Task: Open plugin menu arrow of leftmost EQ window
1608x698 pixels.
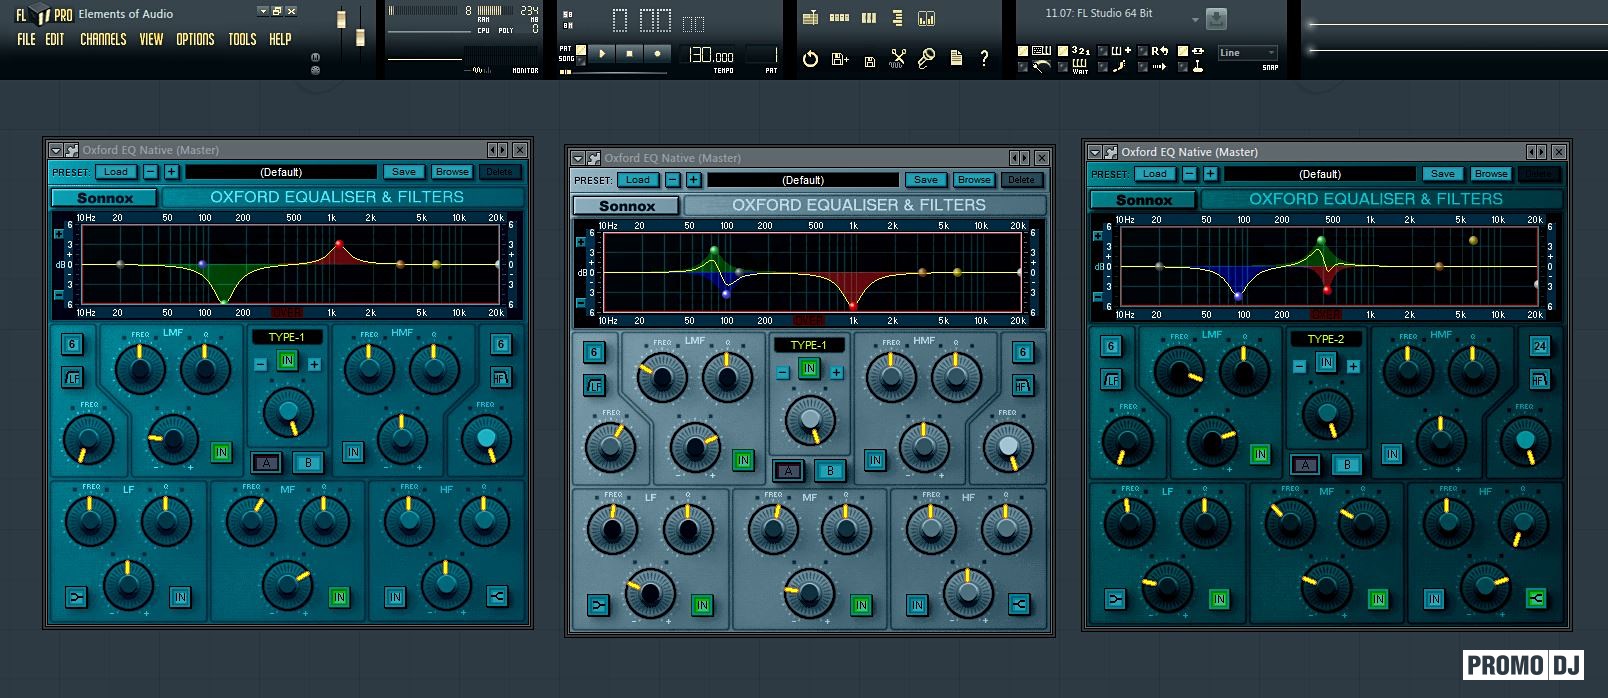Action: coord(56,150)
